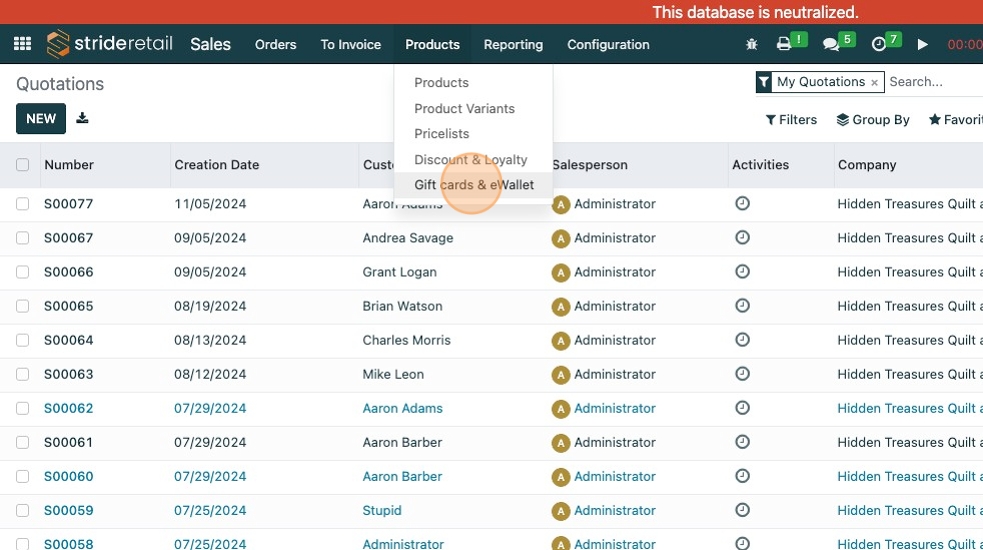Open the conversations messages icon
The width and height of the screenshot is (983, 550).
[x=830, y=44]
